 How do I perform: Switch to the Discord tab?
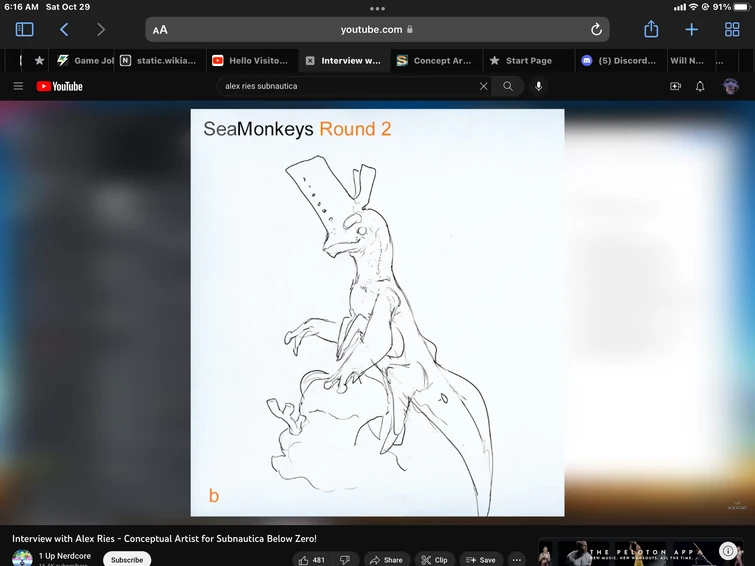619,61
